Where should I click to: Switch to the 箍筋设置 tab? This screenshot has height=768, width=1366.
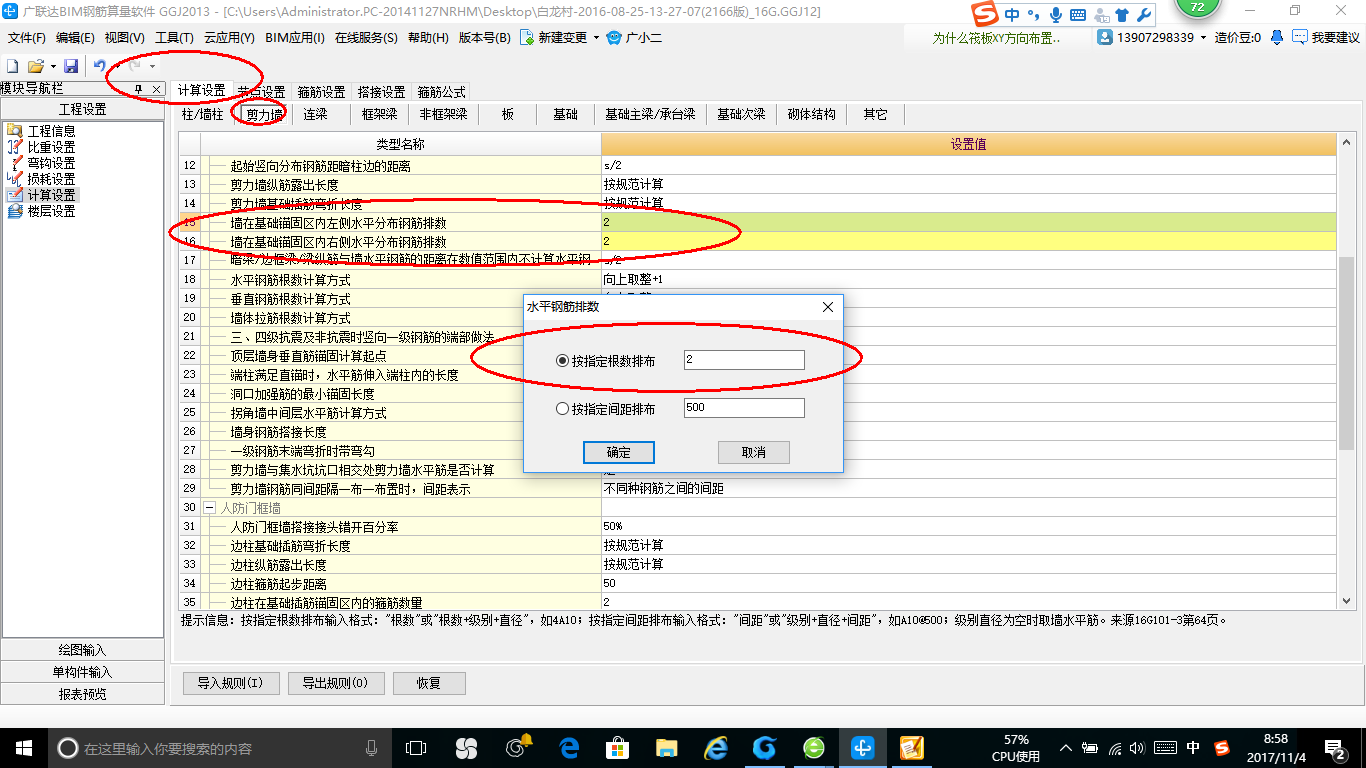tap(321, 92)
